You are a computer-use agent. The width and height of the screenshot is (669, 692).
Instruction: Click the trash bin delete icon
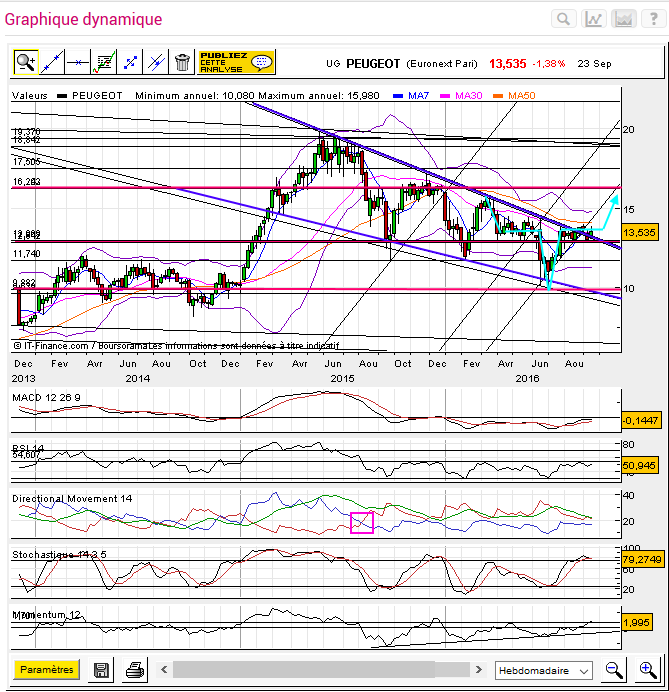[x=182, y=62]
